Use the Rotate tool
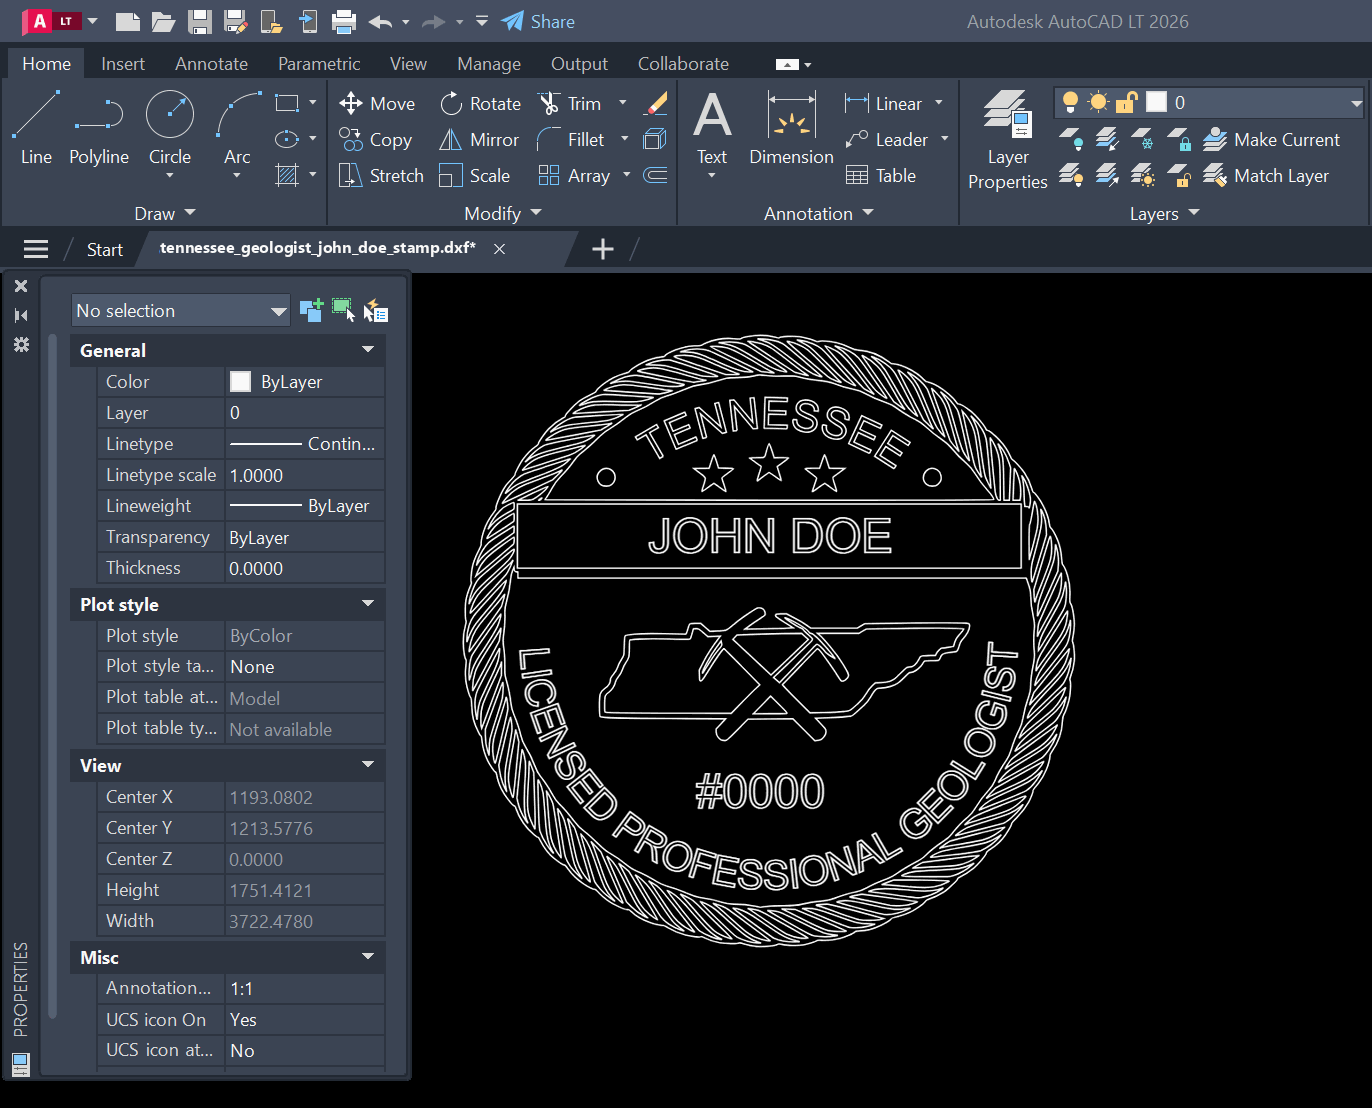This screenshot has width=1372, height=1108. point(481,103)
